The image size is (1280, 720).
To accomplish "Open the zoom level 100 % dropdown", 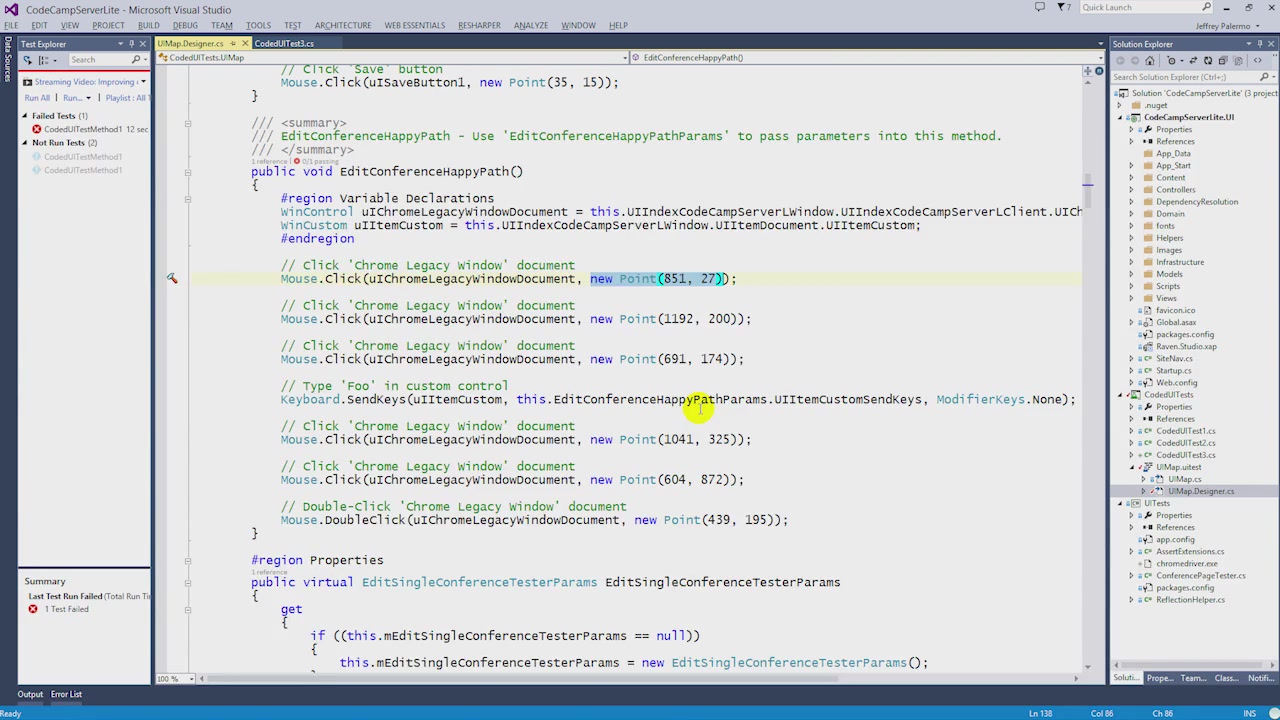I will tap(190, 679).
